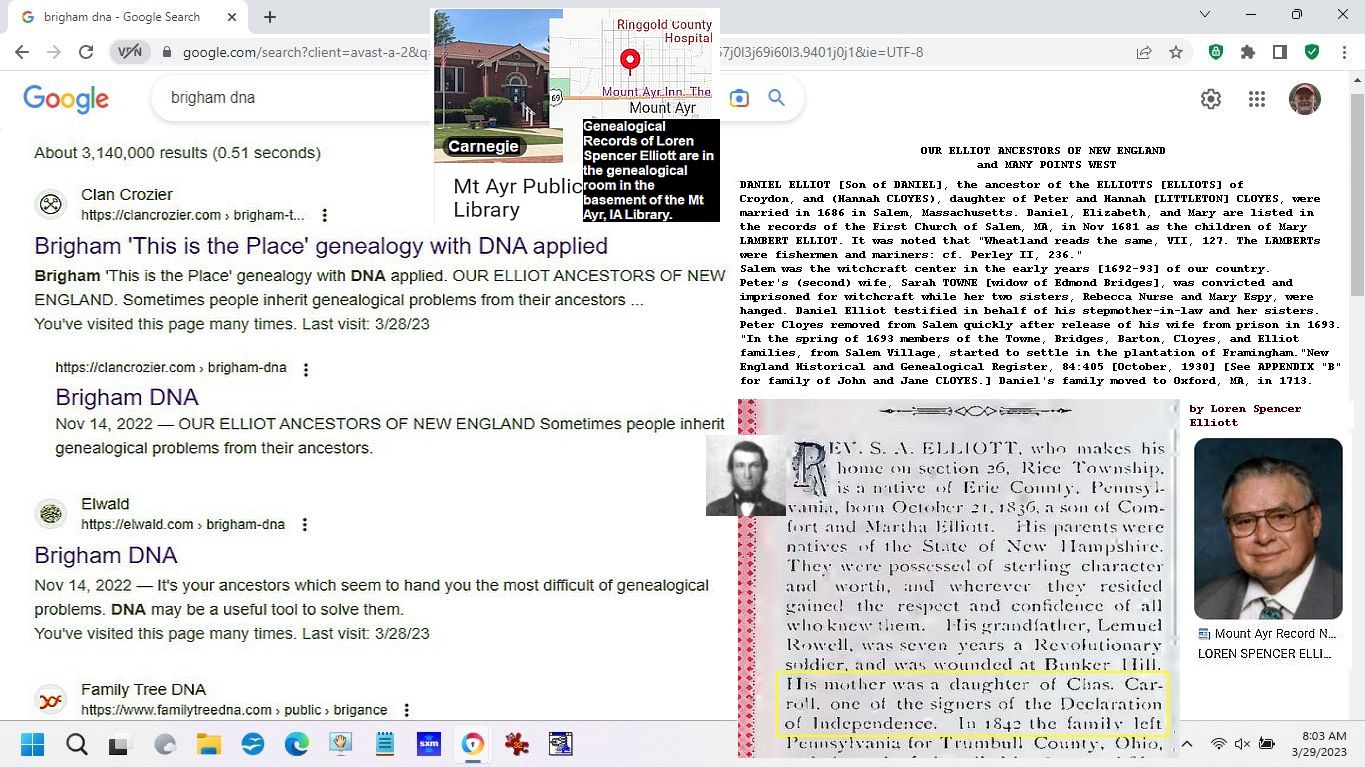The height and width of the screenshot is (767, 1365).
Task: Toggle the browser side panel icon
Action: coord(1279,52)
